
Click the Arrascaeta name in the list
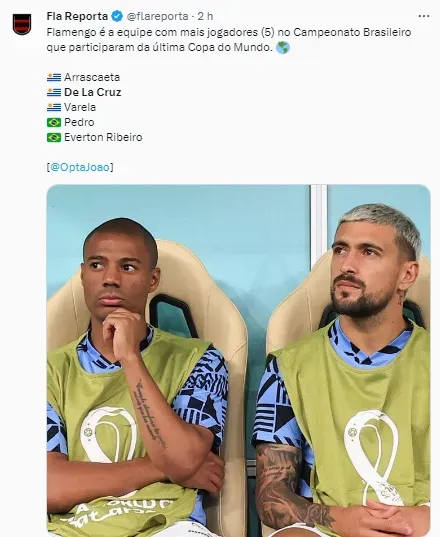92,77
